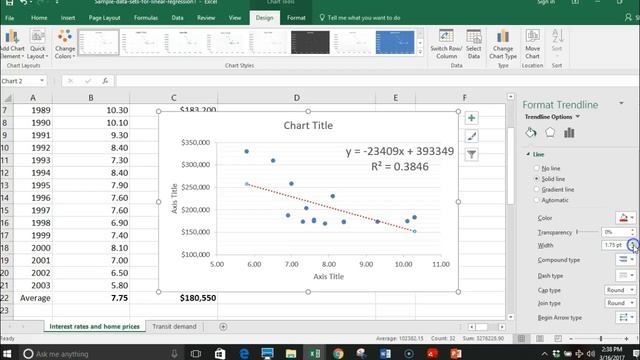Click cell containing $180,550

(x=173, y=298)
